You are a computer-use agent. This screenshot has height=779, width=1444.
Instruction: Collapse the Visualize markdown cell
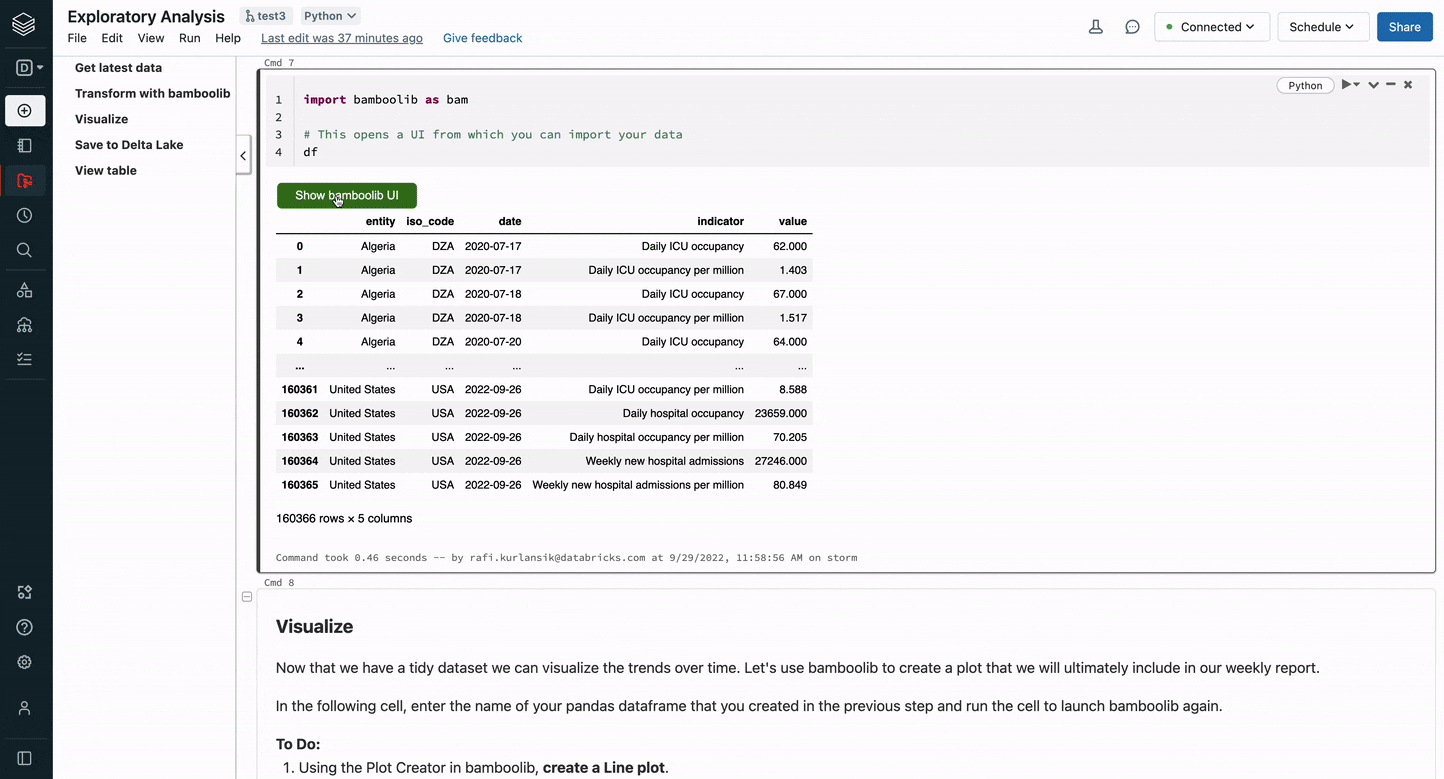247,597
